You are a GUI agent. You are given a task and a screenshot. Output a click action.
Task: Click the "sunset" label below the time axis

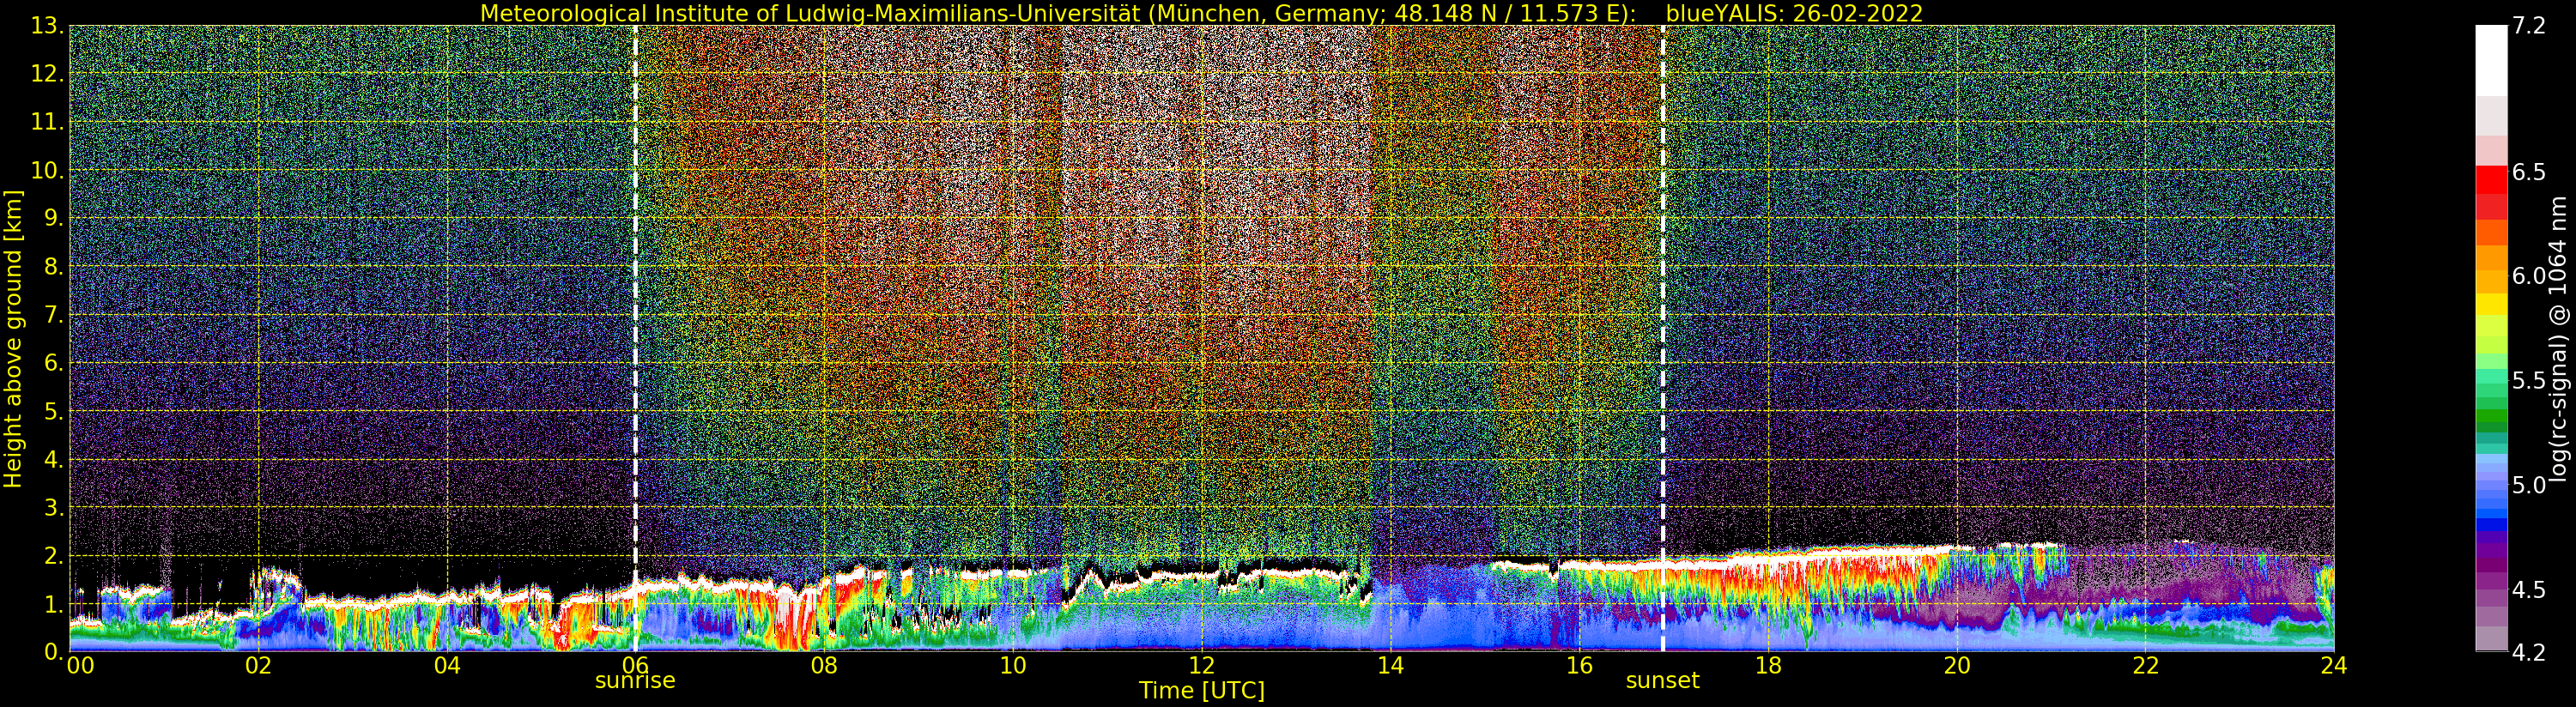point(1662,681)
